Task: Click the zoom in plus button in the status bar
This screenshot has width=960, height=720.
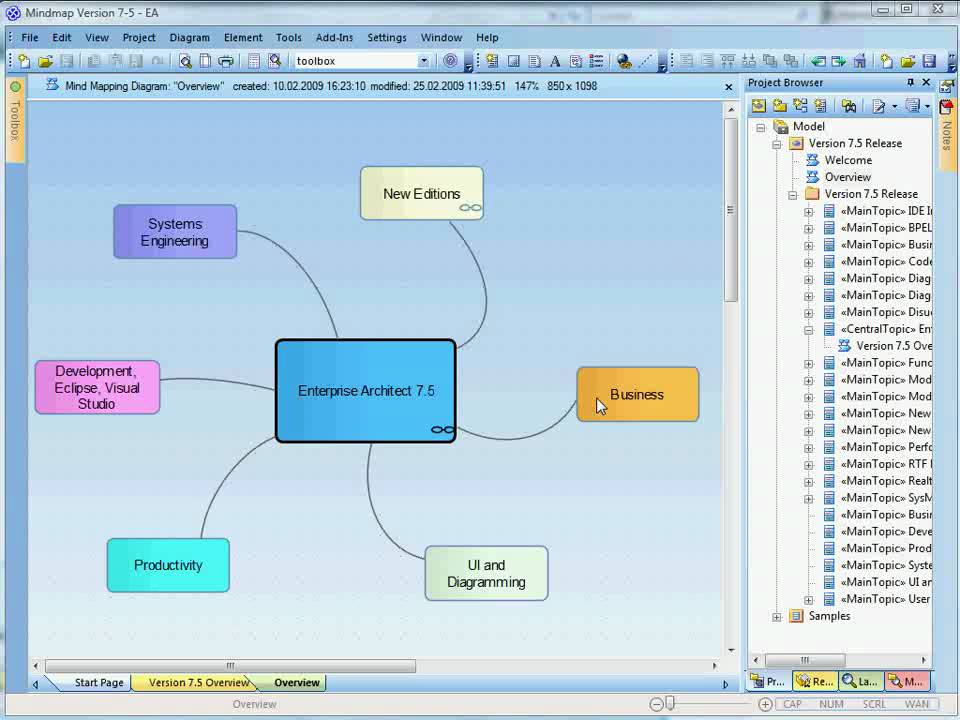Action: (x=765, y=704)
